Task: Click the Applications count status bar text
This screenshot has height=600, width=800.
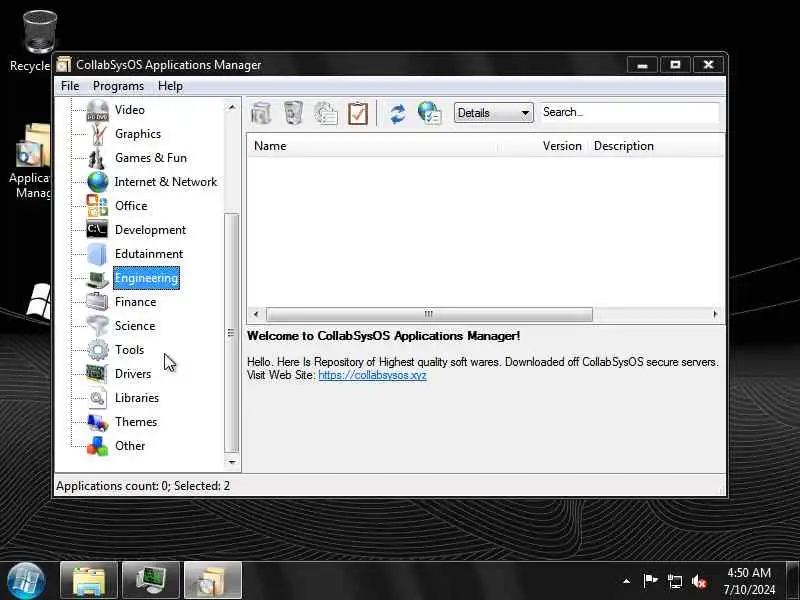Action: coord(143,486)
